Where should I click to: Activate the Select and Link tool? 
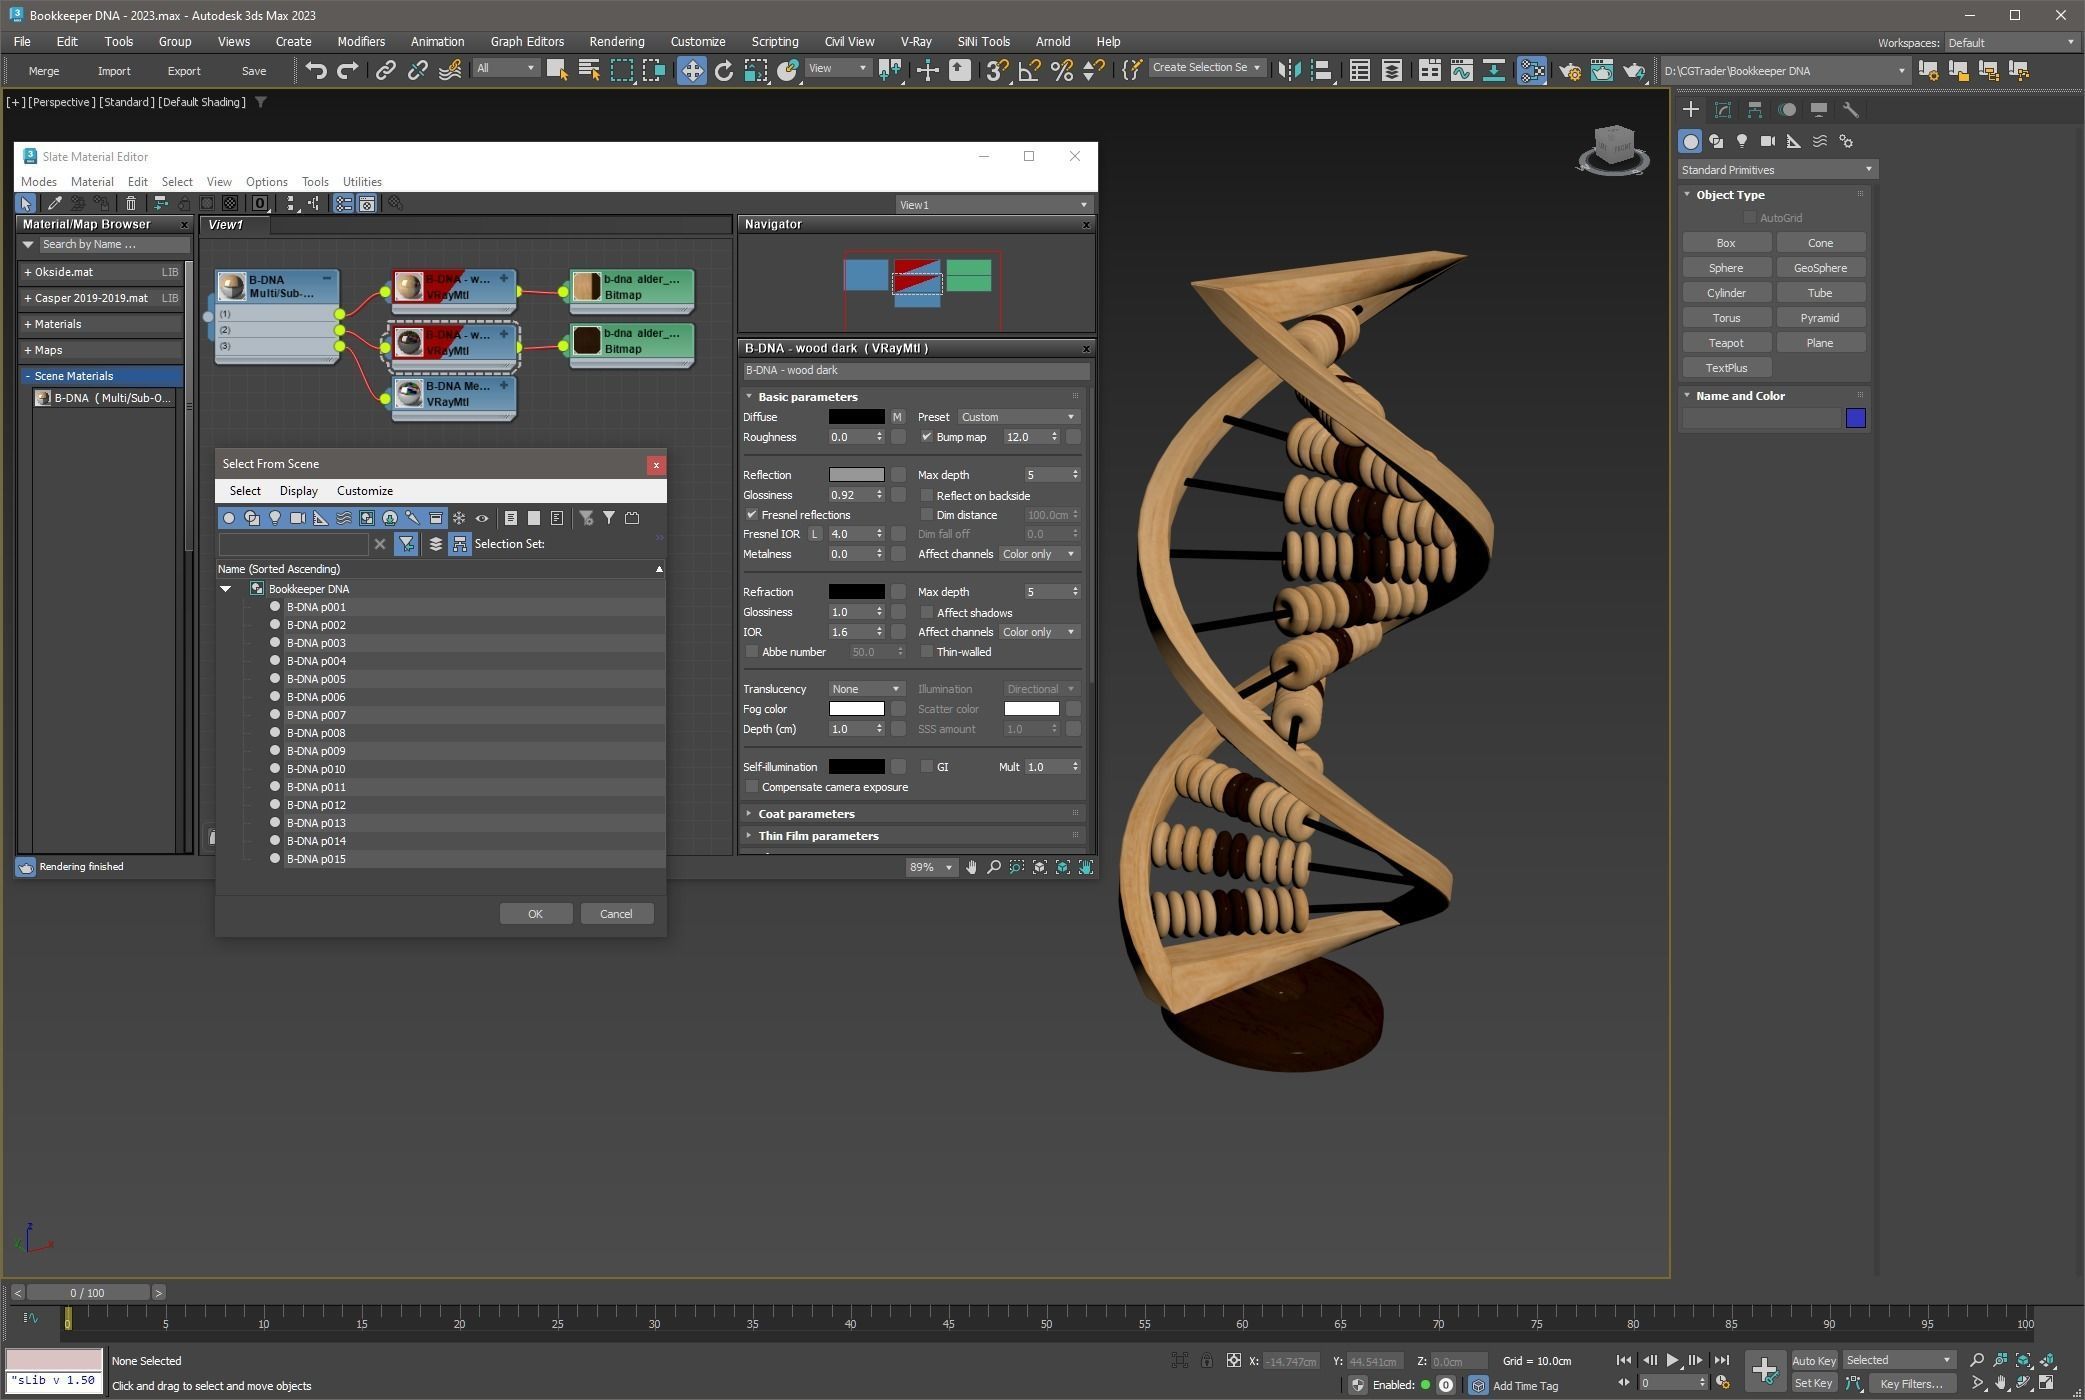[385, 70]
